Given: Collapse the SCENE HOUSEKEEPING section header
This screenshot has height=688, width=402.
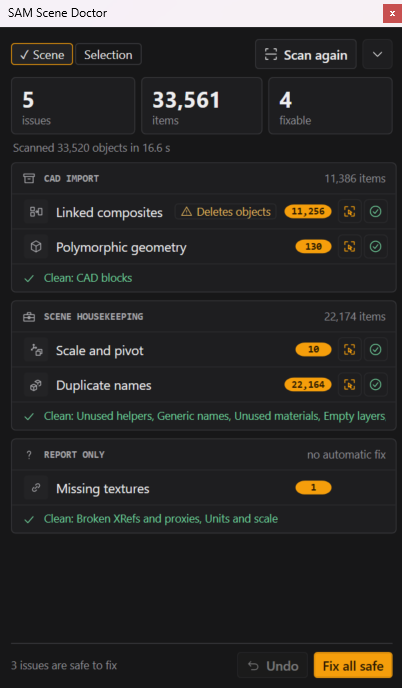Looking at the screenshot, I should point(204,316).
